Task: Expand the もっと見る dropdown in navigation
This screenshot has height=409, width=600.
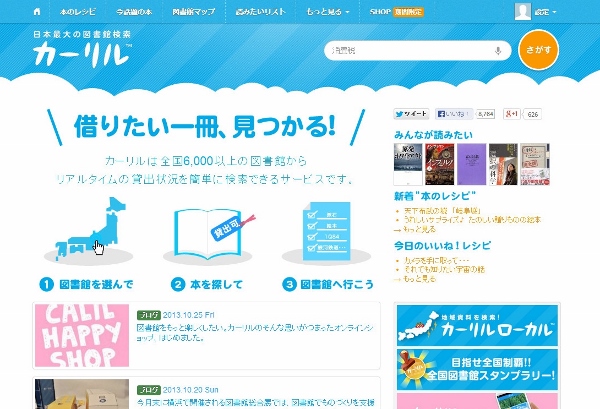Action: pyautogui.click(x=328, y=12)
